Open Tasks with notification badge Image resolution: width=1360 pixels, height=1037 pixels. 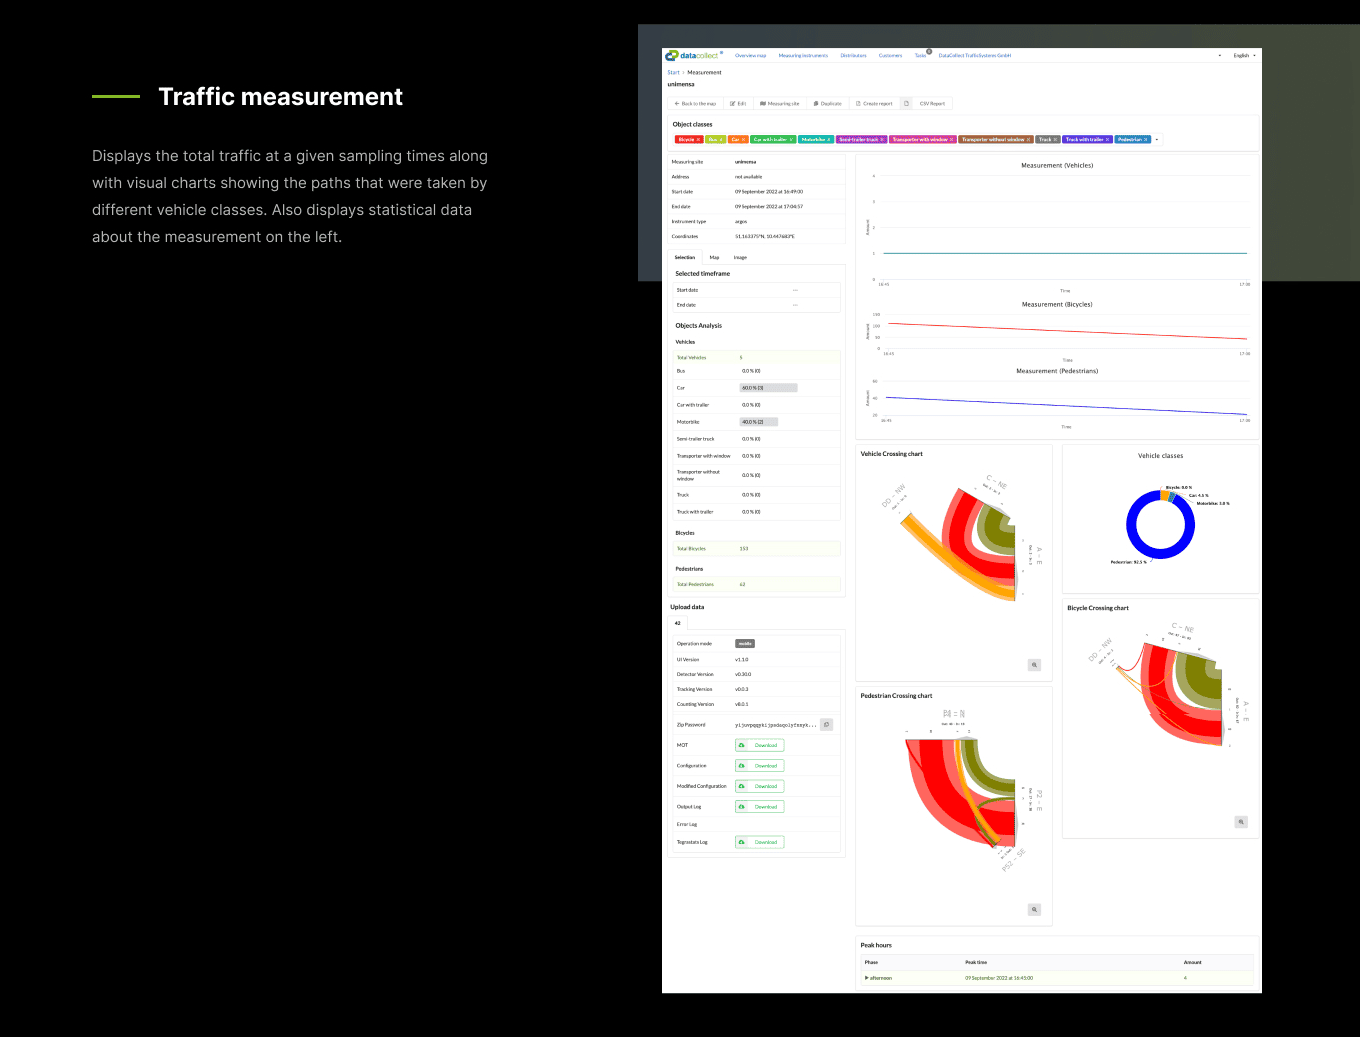920,56
